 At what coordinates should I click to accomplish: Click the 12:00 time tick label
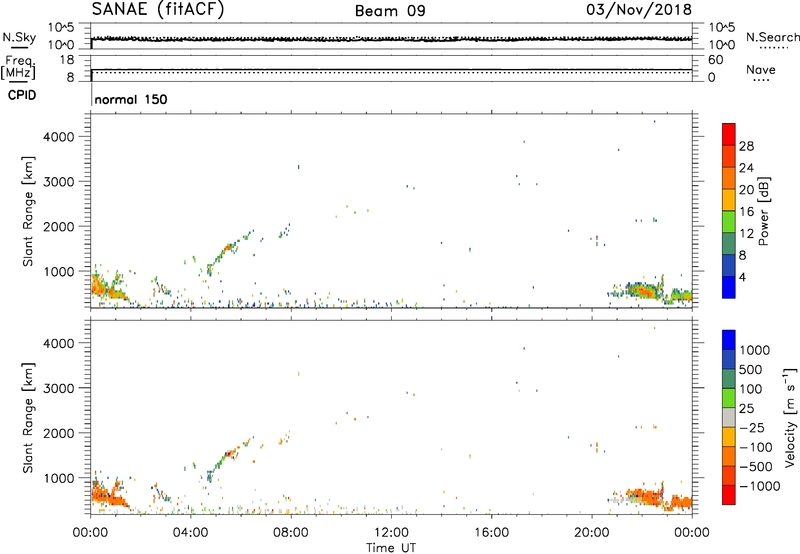[x=391, y=533]
